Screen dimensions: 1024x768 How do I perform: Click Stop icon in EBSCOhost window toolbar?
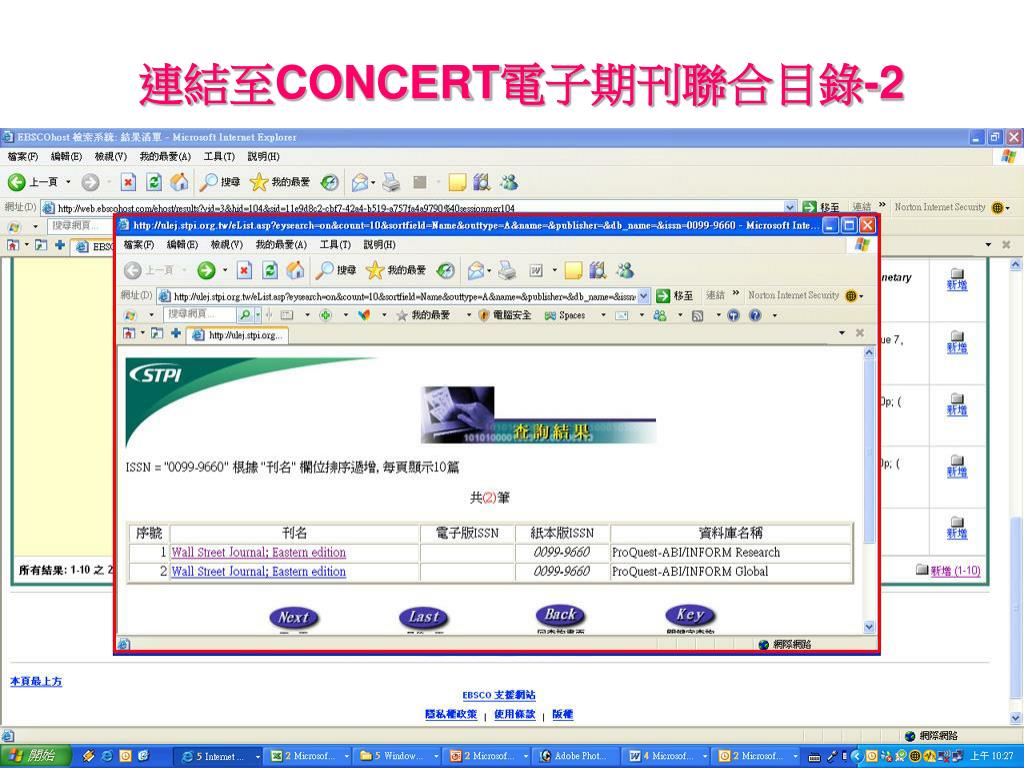(129, 182)
